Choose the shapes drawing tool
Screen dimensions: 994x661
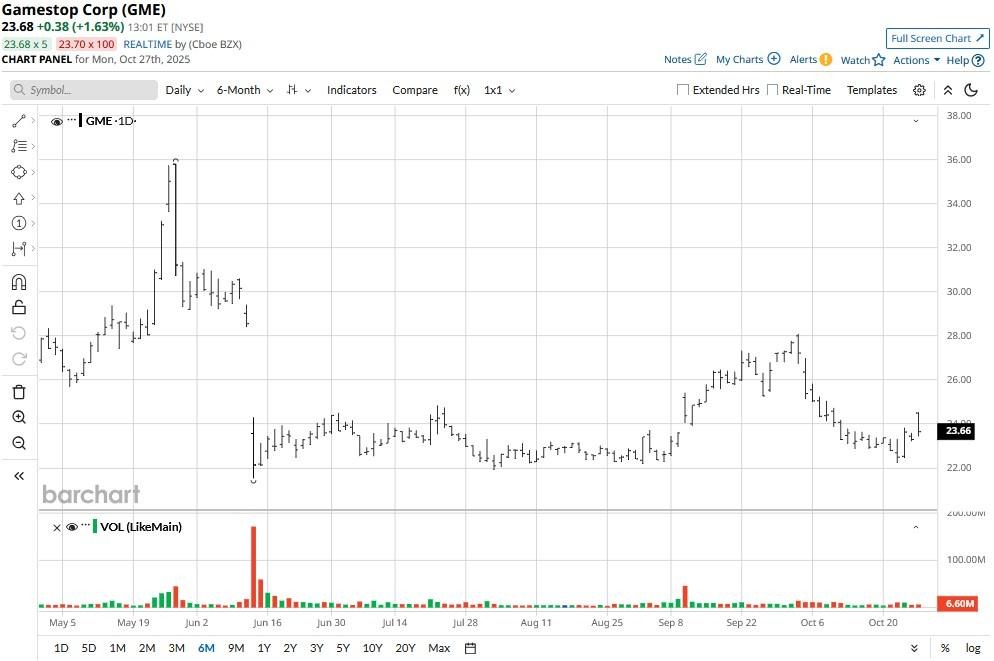[x=19, y=172]
